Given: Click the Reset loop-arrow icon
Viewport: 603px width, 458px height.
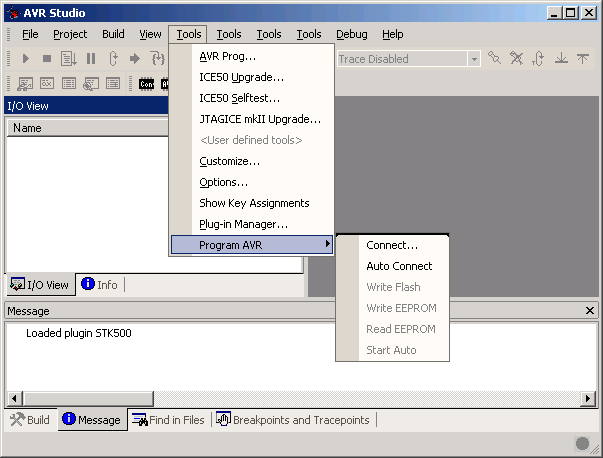Looking at the screenshot, I should pyautogui.click(x=113, y=59).
